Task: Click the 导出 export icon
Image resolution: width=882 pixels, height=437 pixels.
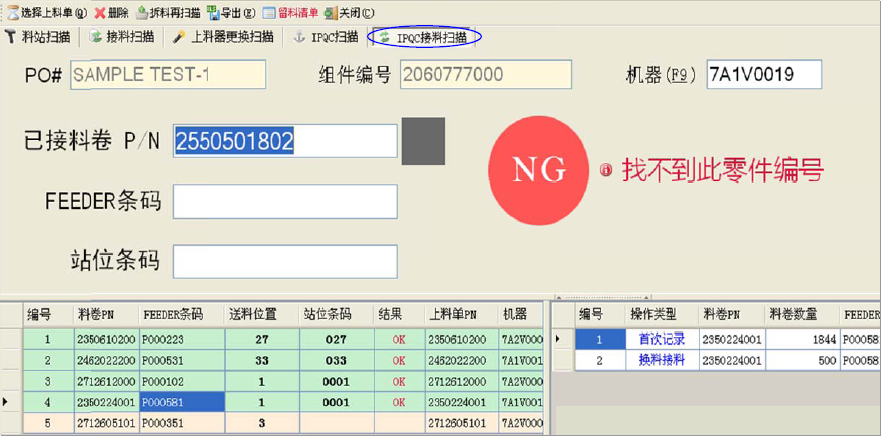Action: 213,12
